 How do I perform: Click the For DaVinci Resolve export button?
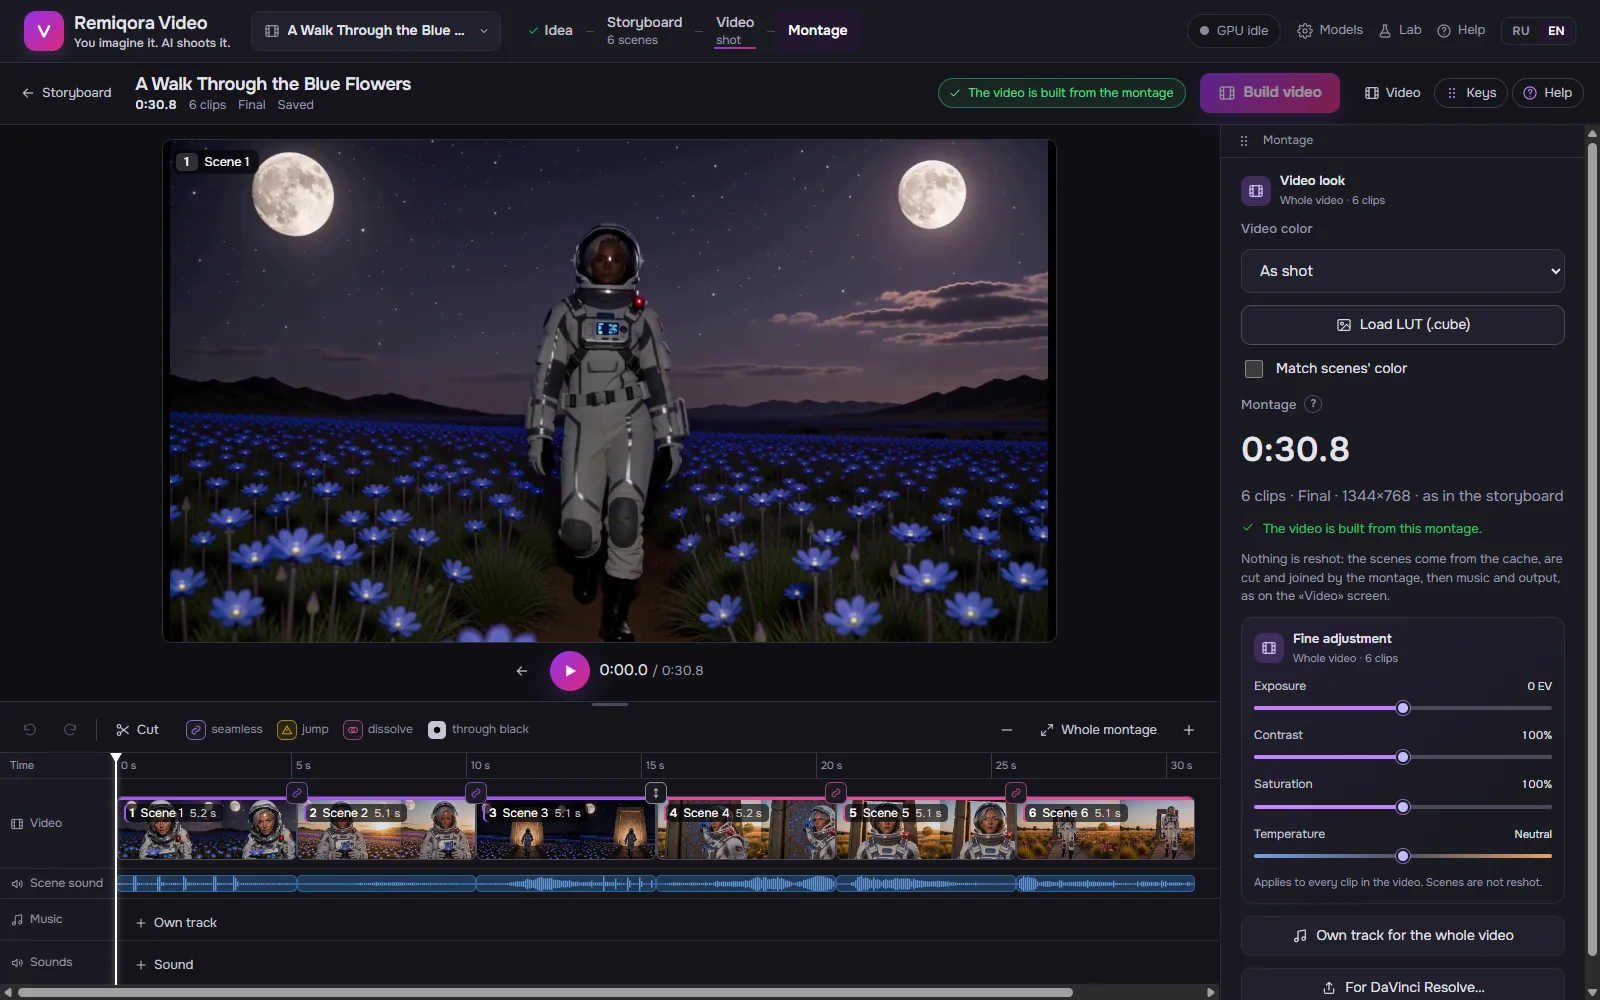point(1402,987)
